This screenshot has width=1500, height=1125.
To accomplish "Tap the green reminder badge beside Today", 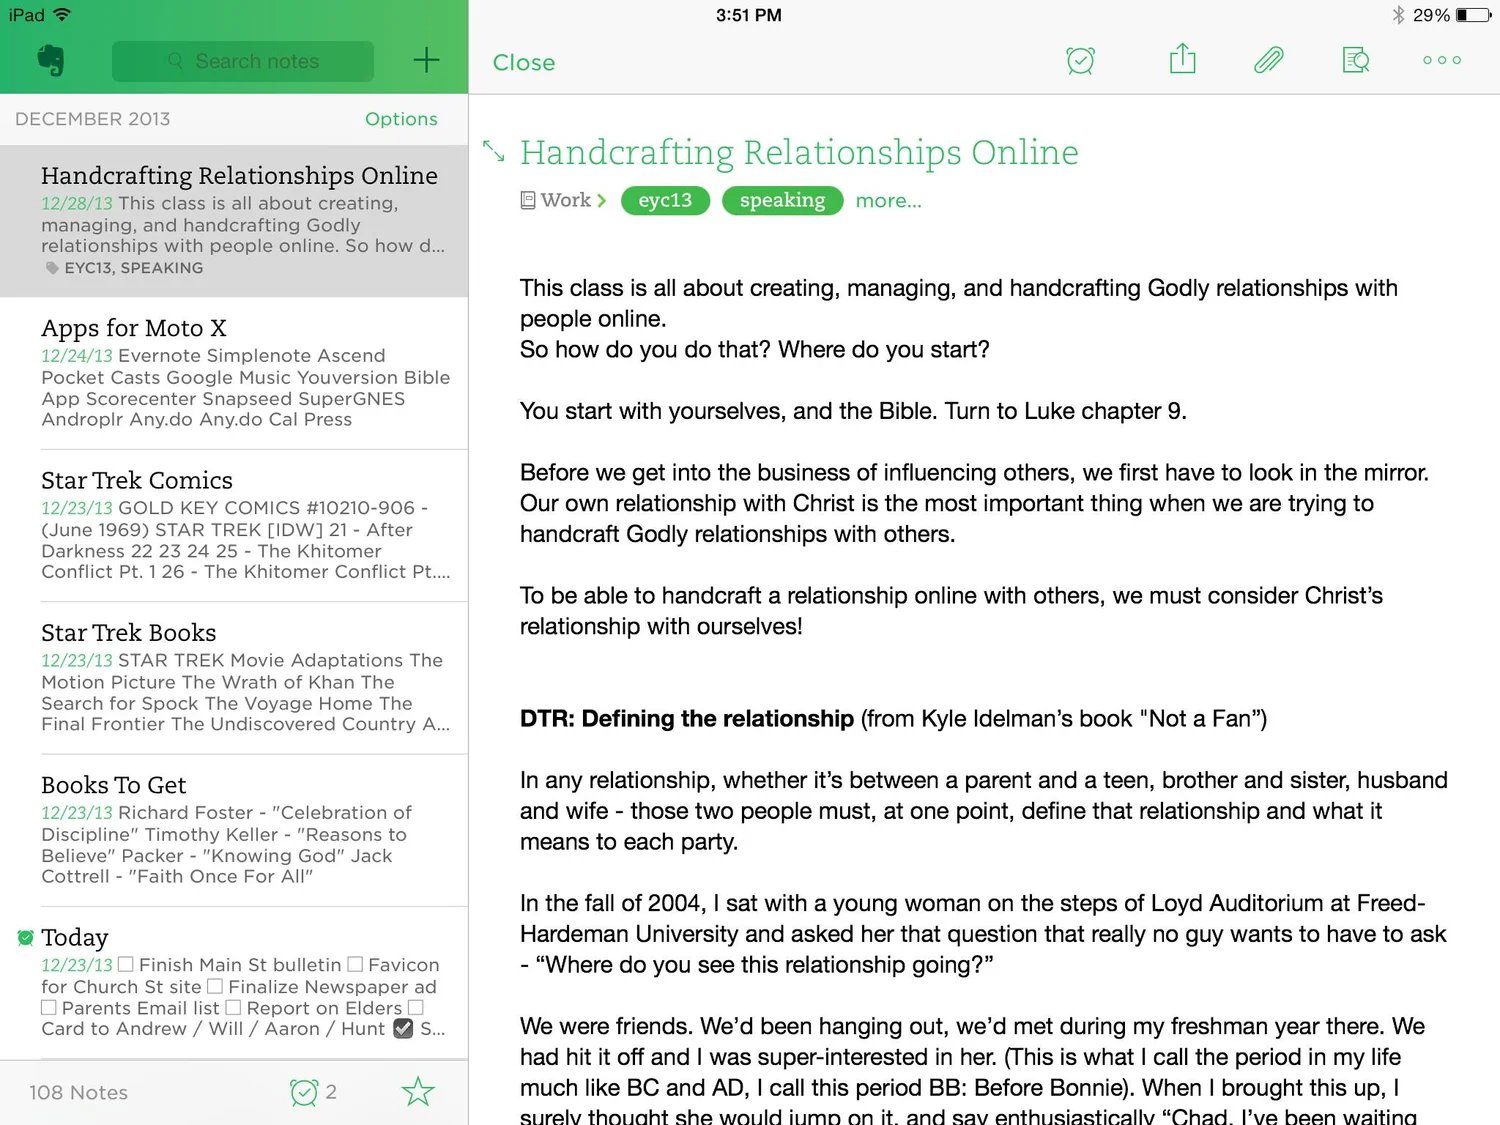I will [26, 937].
